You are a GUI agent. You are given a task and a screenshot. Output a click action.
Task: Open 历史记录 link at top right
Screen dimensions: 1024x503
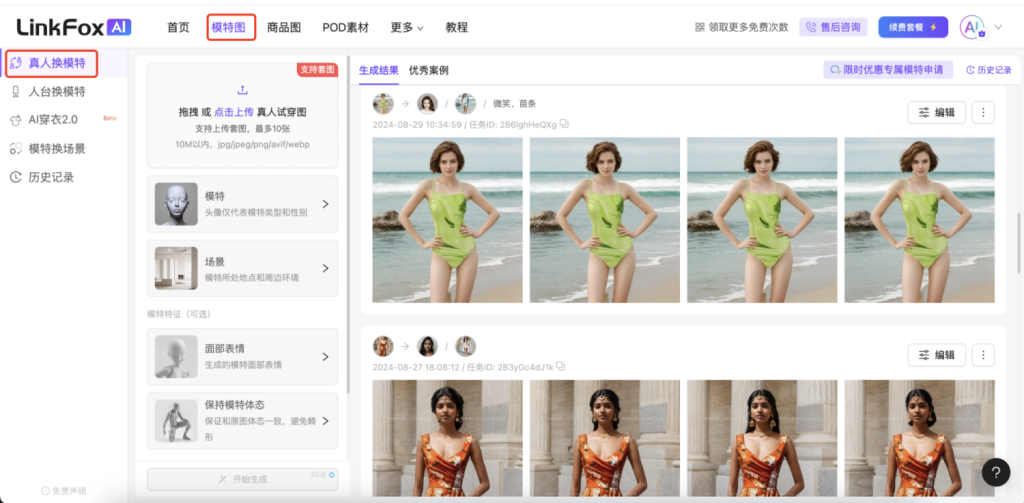coord(988,70)
